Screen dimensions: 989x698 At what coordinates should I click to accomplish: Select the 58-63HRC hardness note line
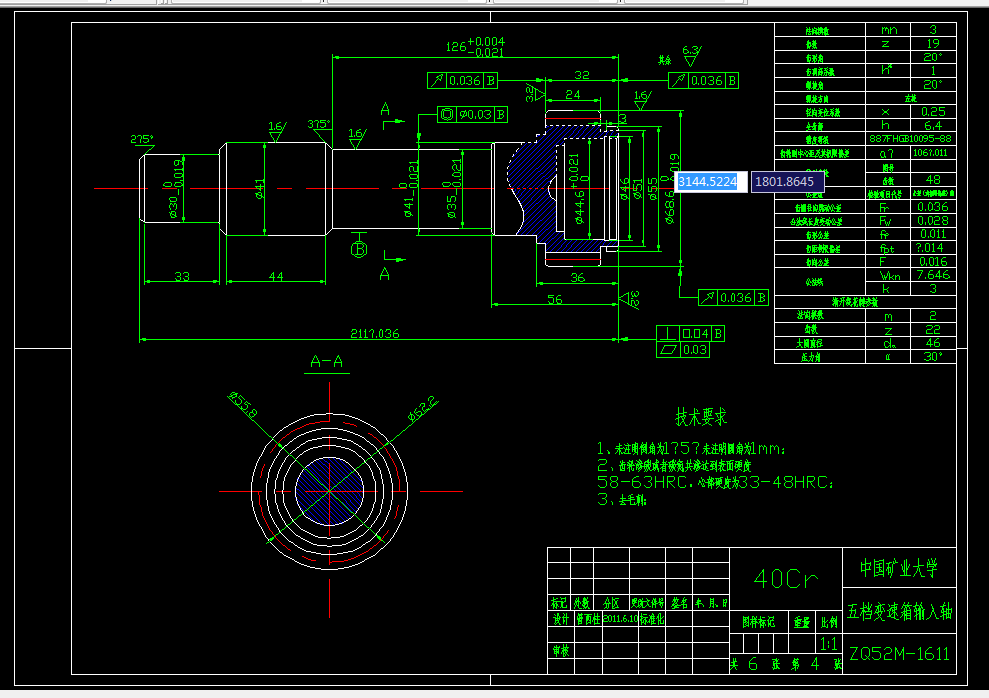(x=715, y=482)
